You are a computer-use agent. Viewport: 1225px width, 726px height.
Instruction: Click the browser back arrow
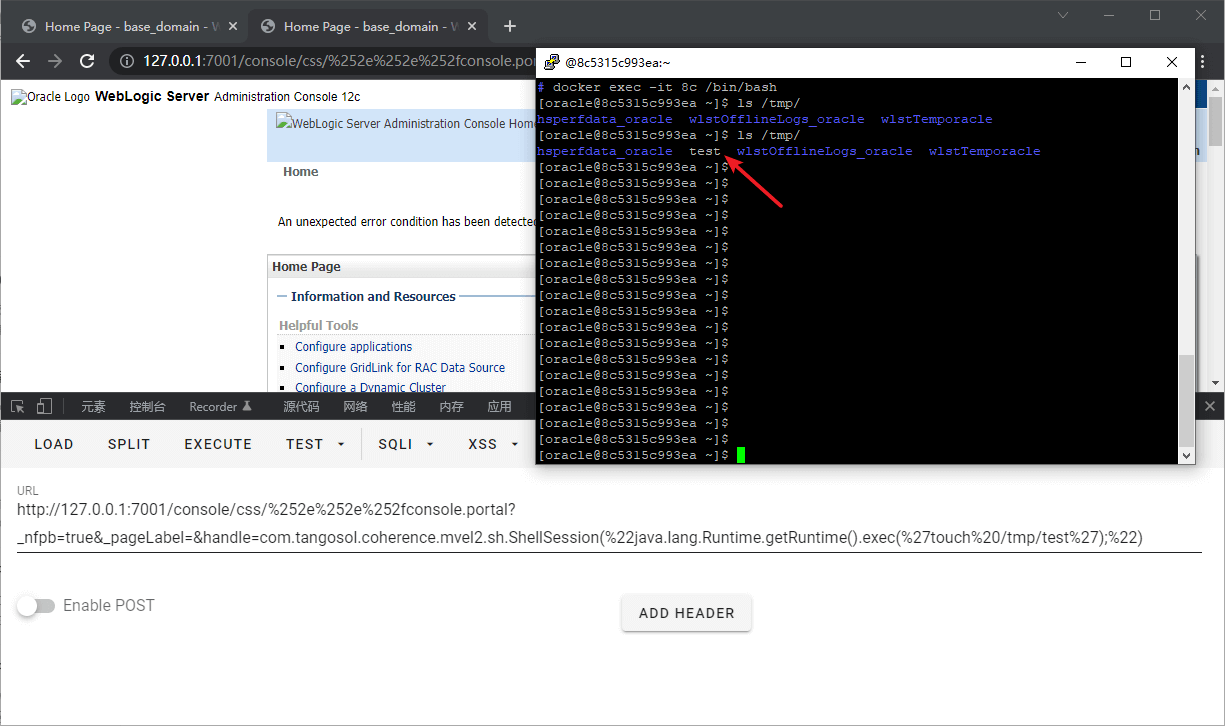click(23, 61)
